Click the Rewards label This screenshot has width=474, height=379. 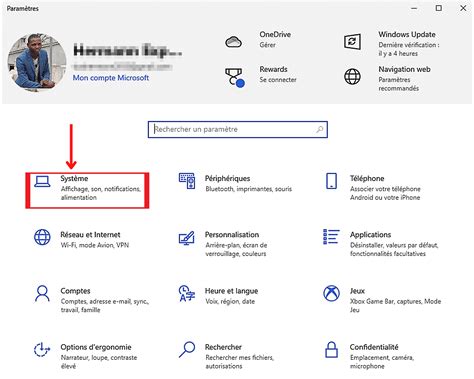(273, 69)
